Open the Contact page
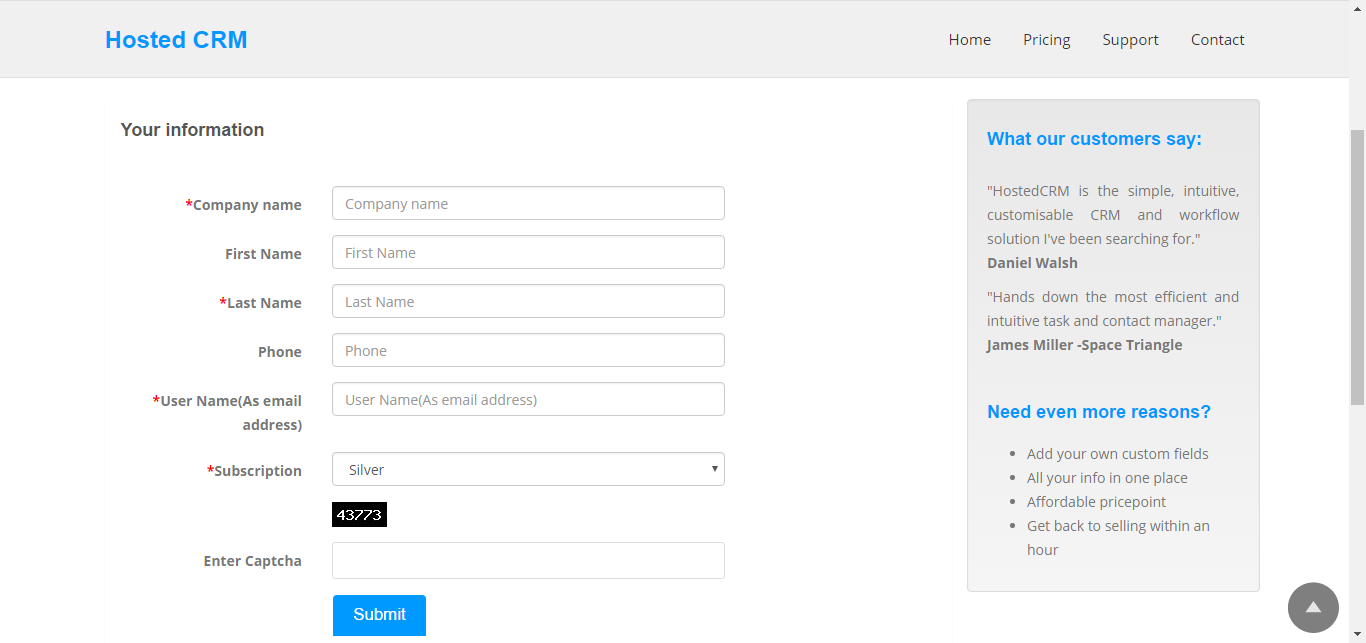 [1218, 40]
